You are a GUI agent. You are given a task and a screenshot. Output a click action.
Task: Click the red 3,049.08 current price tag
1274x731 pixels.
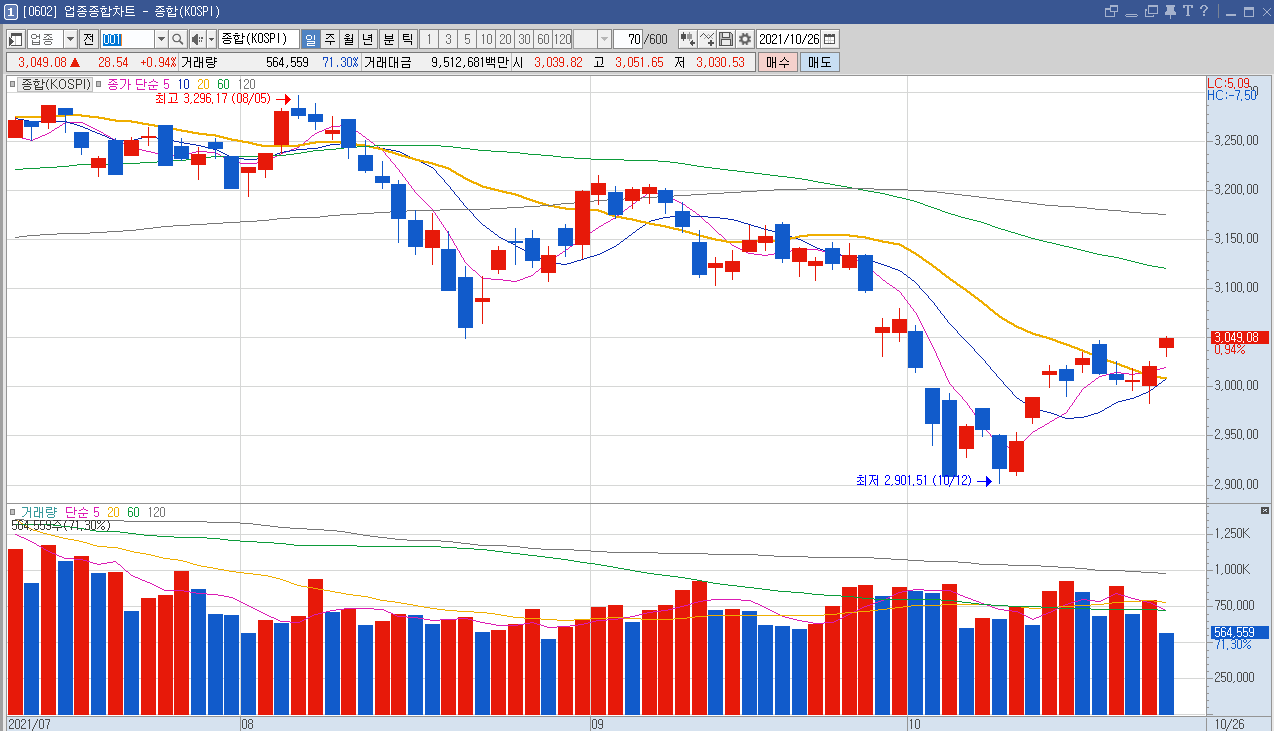[1239, 337]
